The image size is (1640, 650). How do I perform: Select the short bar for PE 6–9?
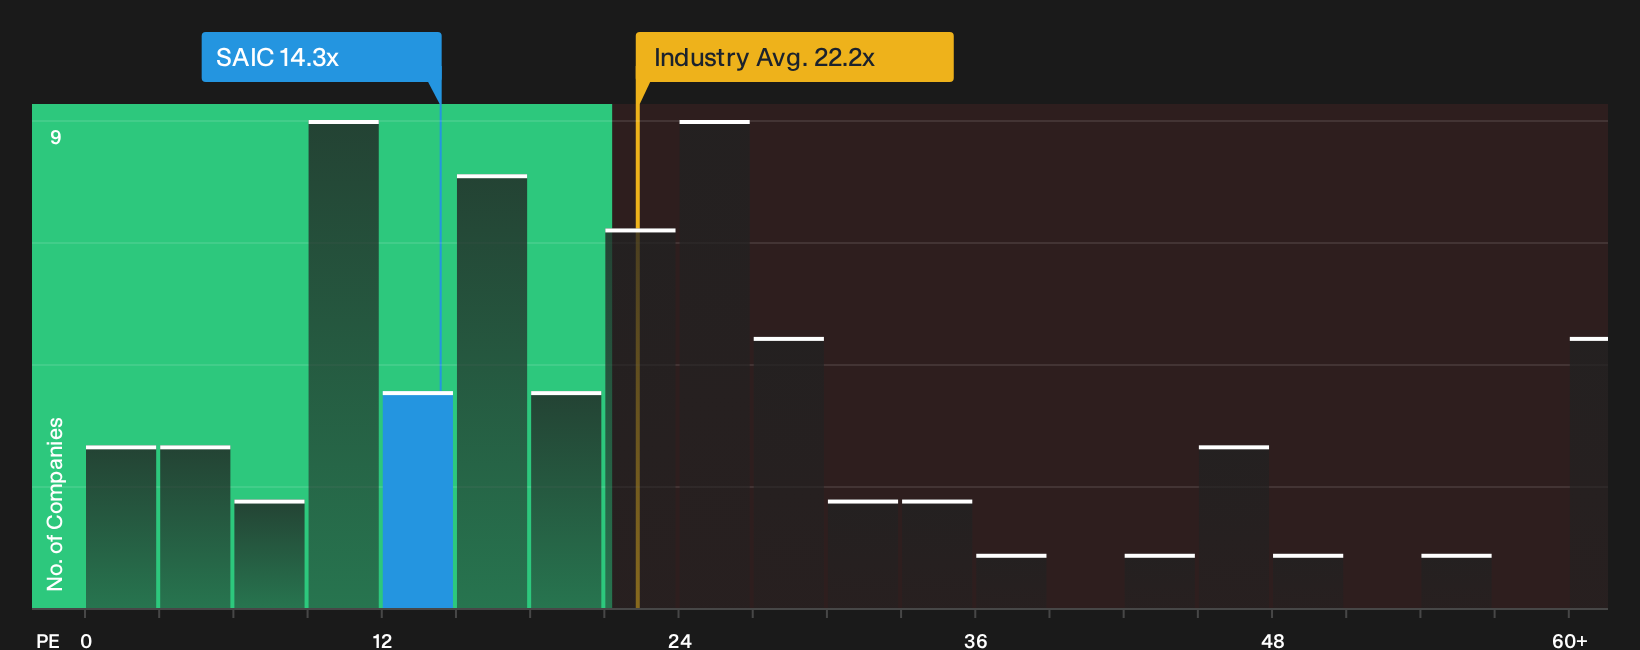click(269, 554)
